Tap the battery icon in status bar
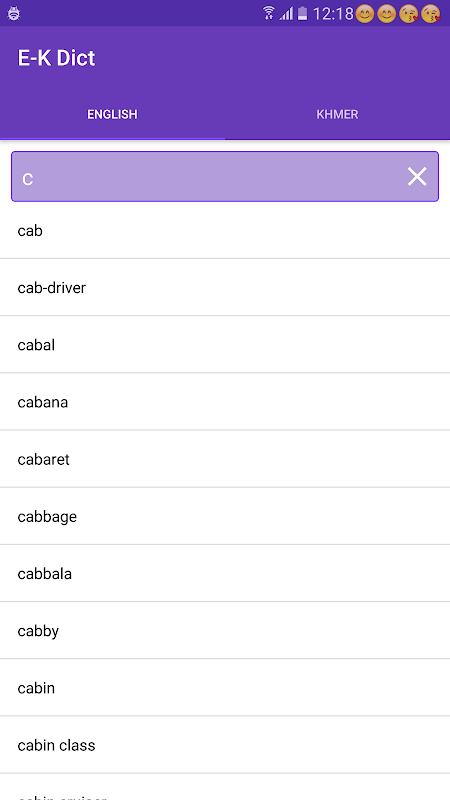Viewport: 450px width, 800px height. tap(303, 13)
